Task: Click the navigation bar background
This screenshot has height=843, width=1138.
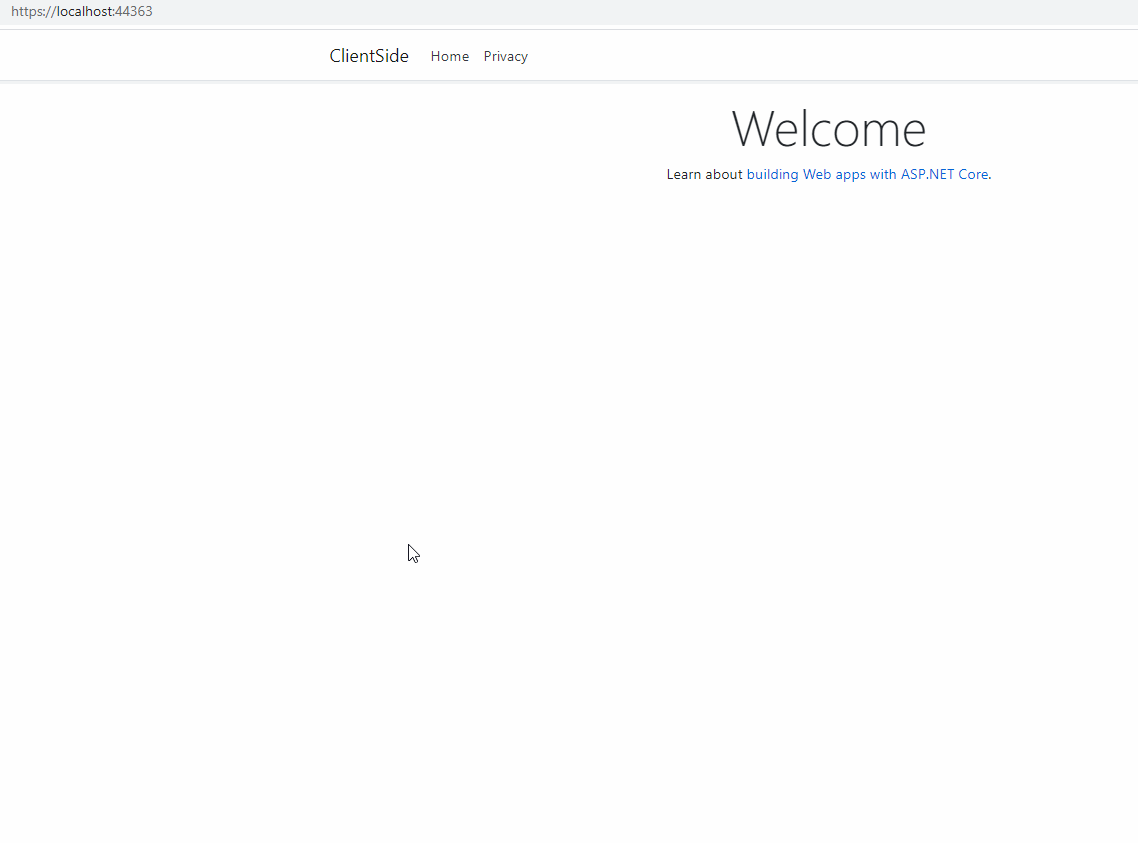Action: click(x=800, y=55)
